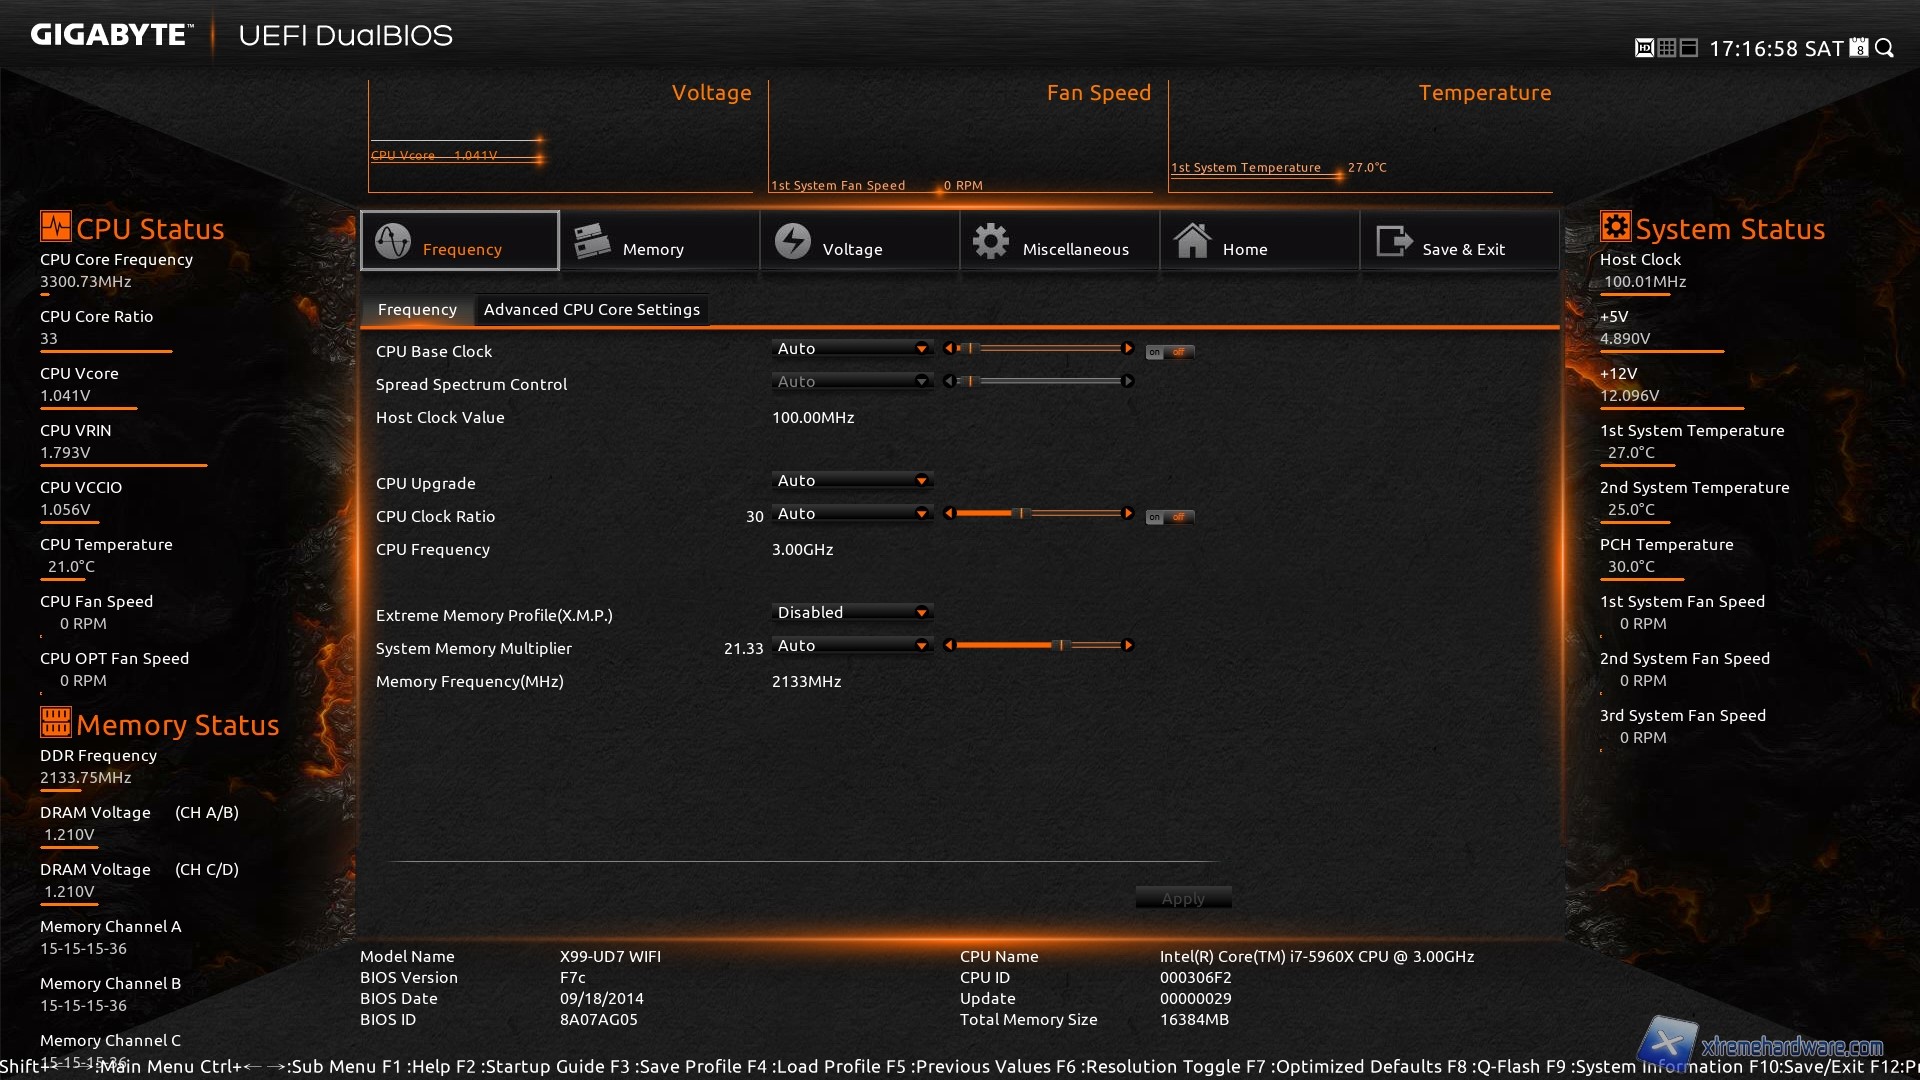Open Miscellaneous via the gear icon
Image resolution: width=1920 pixels, height=1080 pixels.
point(991,241)
